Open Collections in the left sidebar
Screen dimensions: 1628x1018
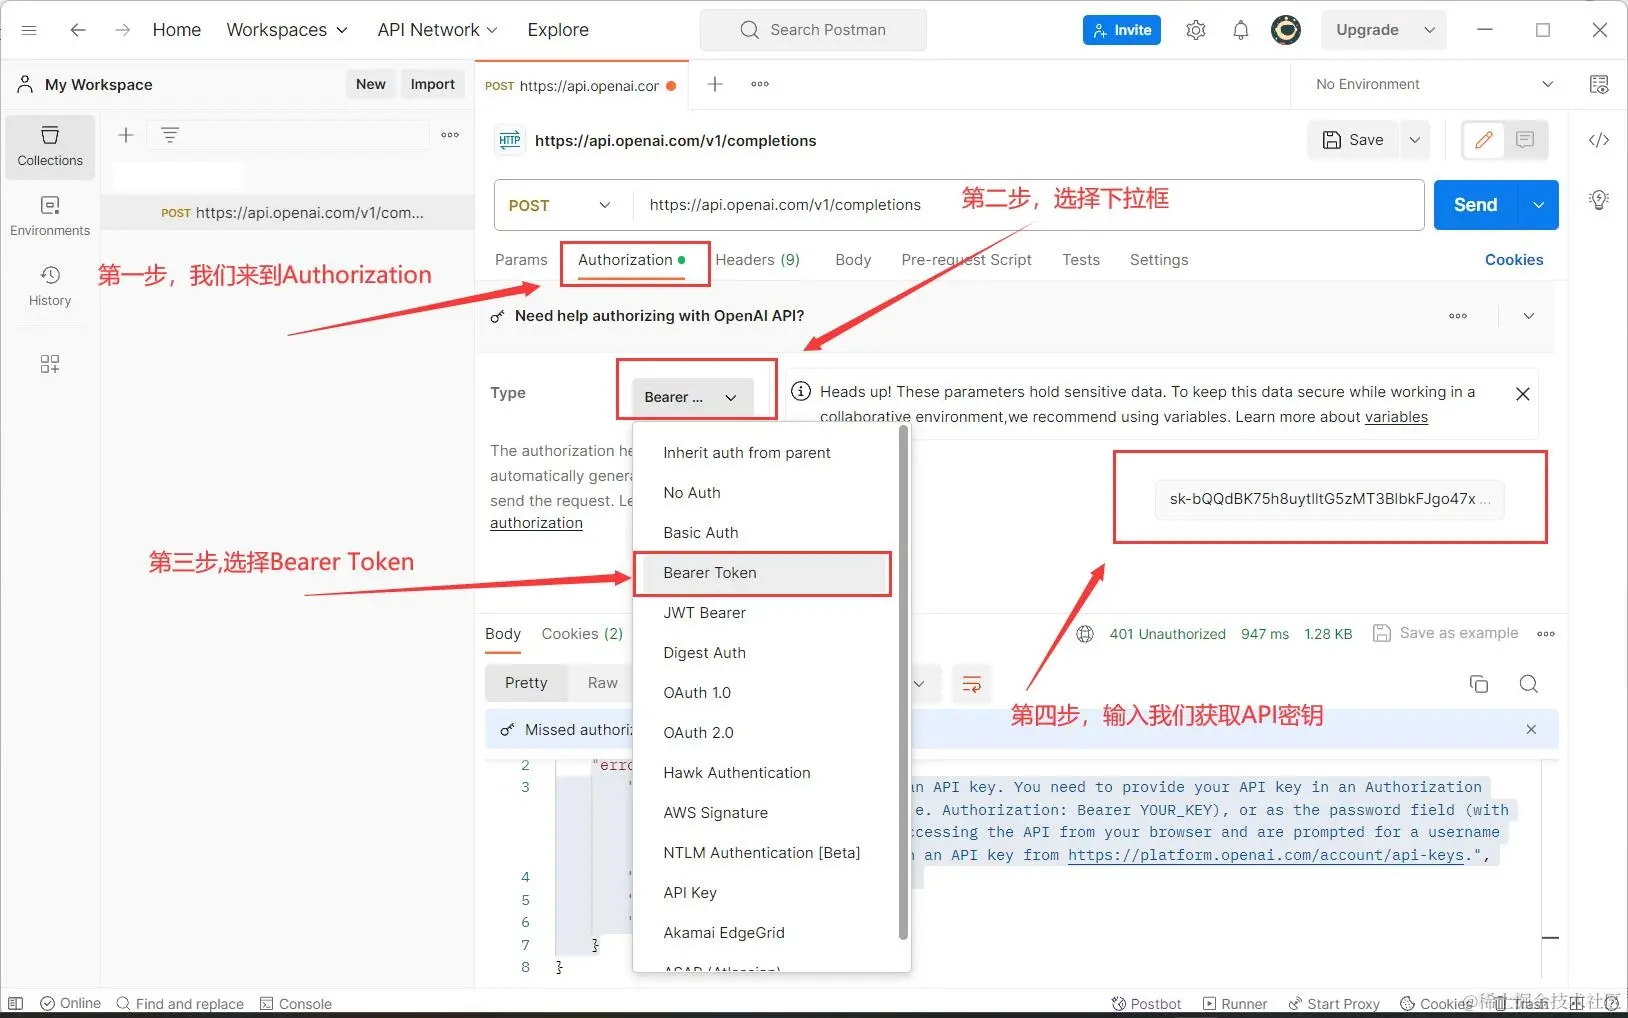click(x=49, y=146)
